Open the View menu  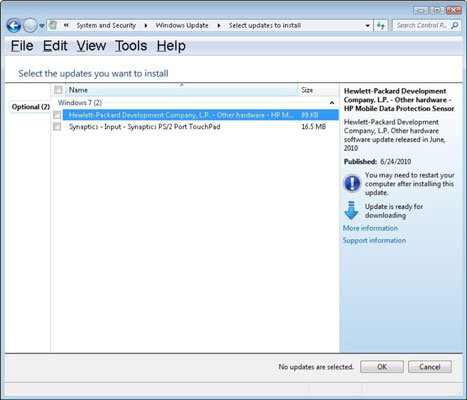pyautogui.click(x=91, y=46)
